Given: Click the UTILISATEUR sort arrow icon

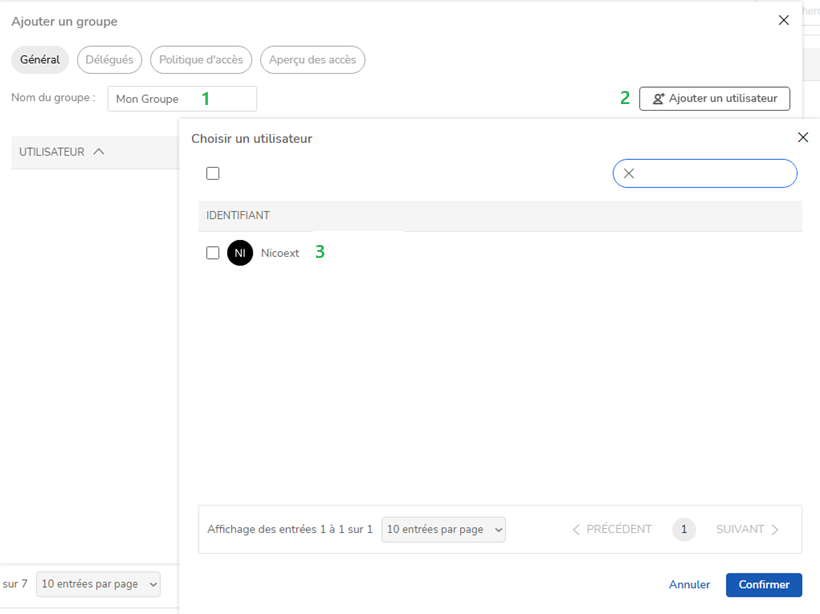Looking at the screenshot, I should pos(98,152).
